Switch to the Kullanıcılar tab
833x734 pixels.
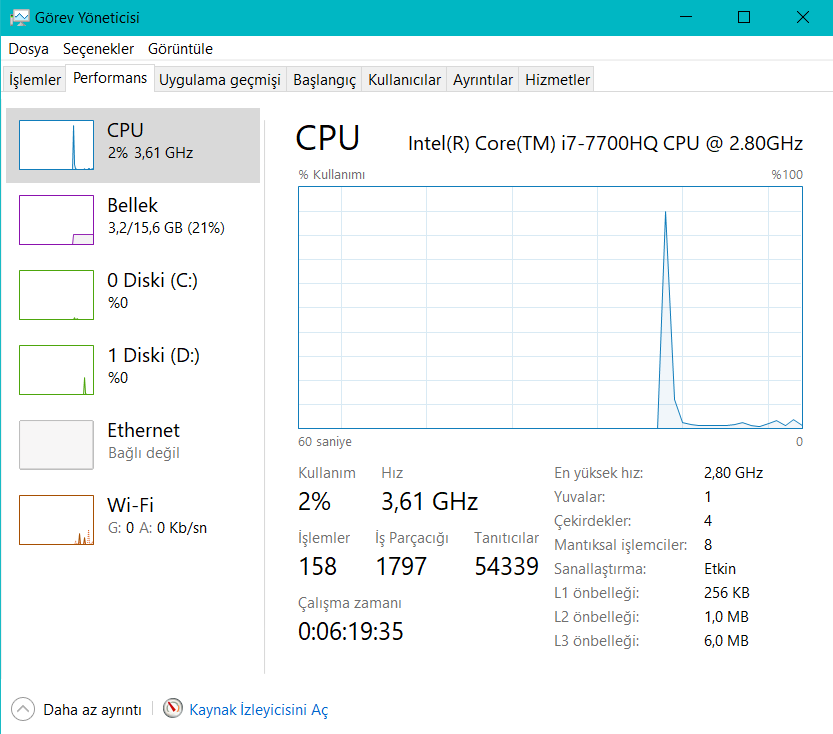(404, 80)
